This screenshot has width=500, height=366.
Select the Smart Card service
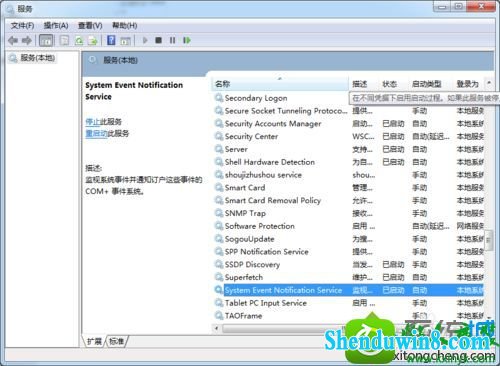(x=245, y=188)
